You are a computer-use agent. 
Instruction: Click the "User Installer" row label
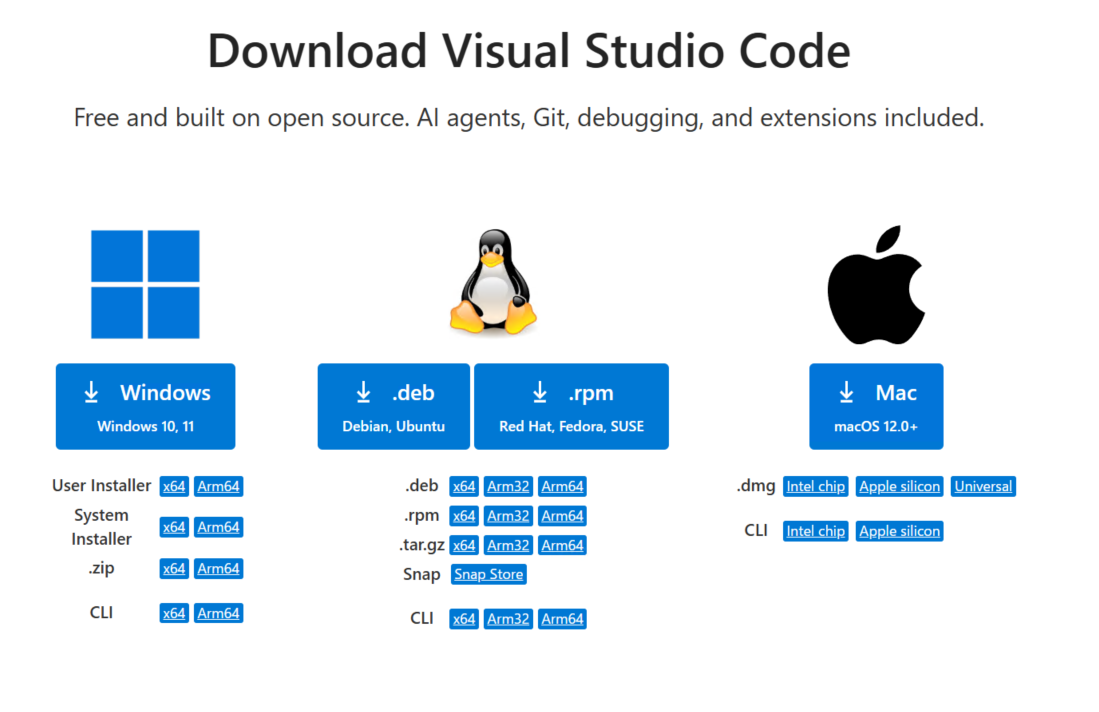pos(102,486)
